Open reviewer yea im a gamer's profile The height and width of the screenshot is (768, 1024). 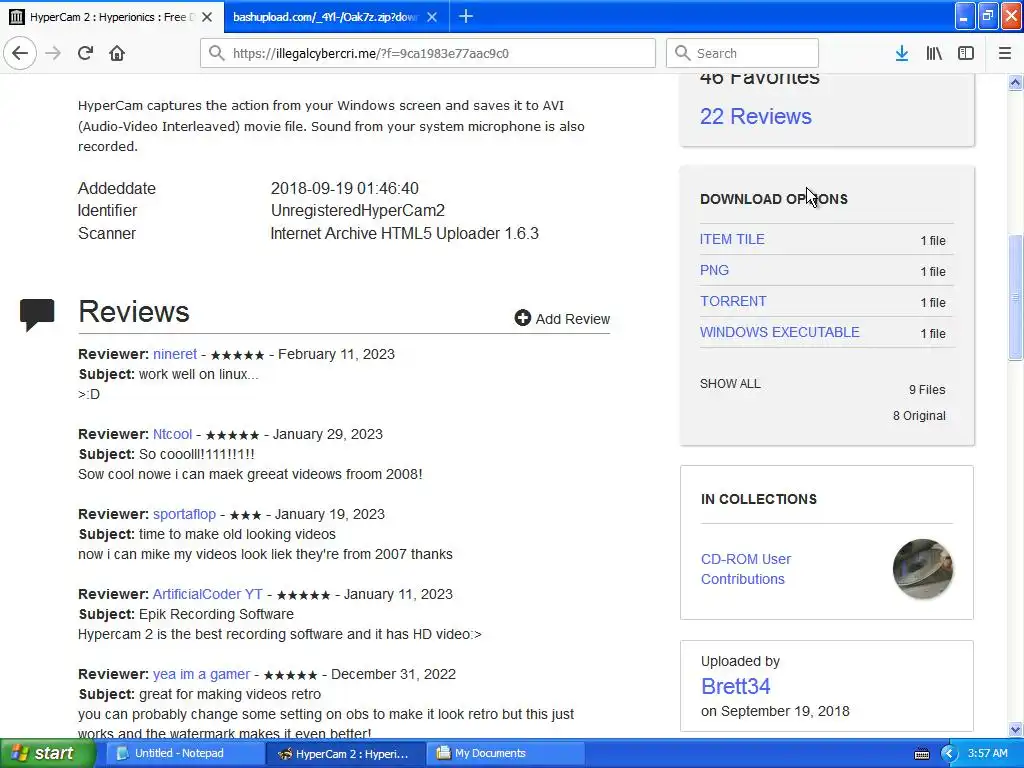pyautogui.click(x=201, y=674)
